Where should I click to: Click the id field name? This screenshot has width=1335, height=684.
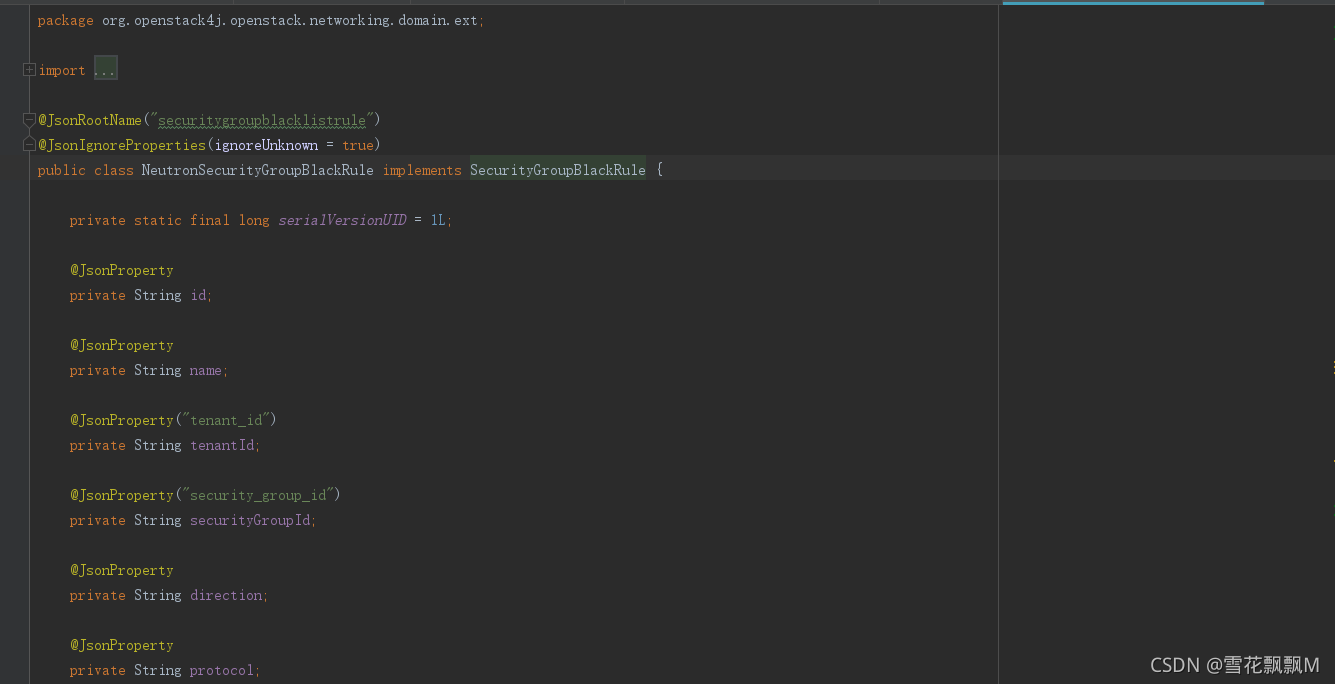click(198, 295)
